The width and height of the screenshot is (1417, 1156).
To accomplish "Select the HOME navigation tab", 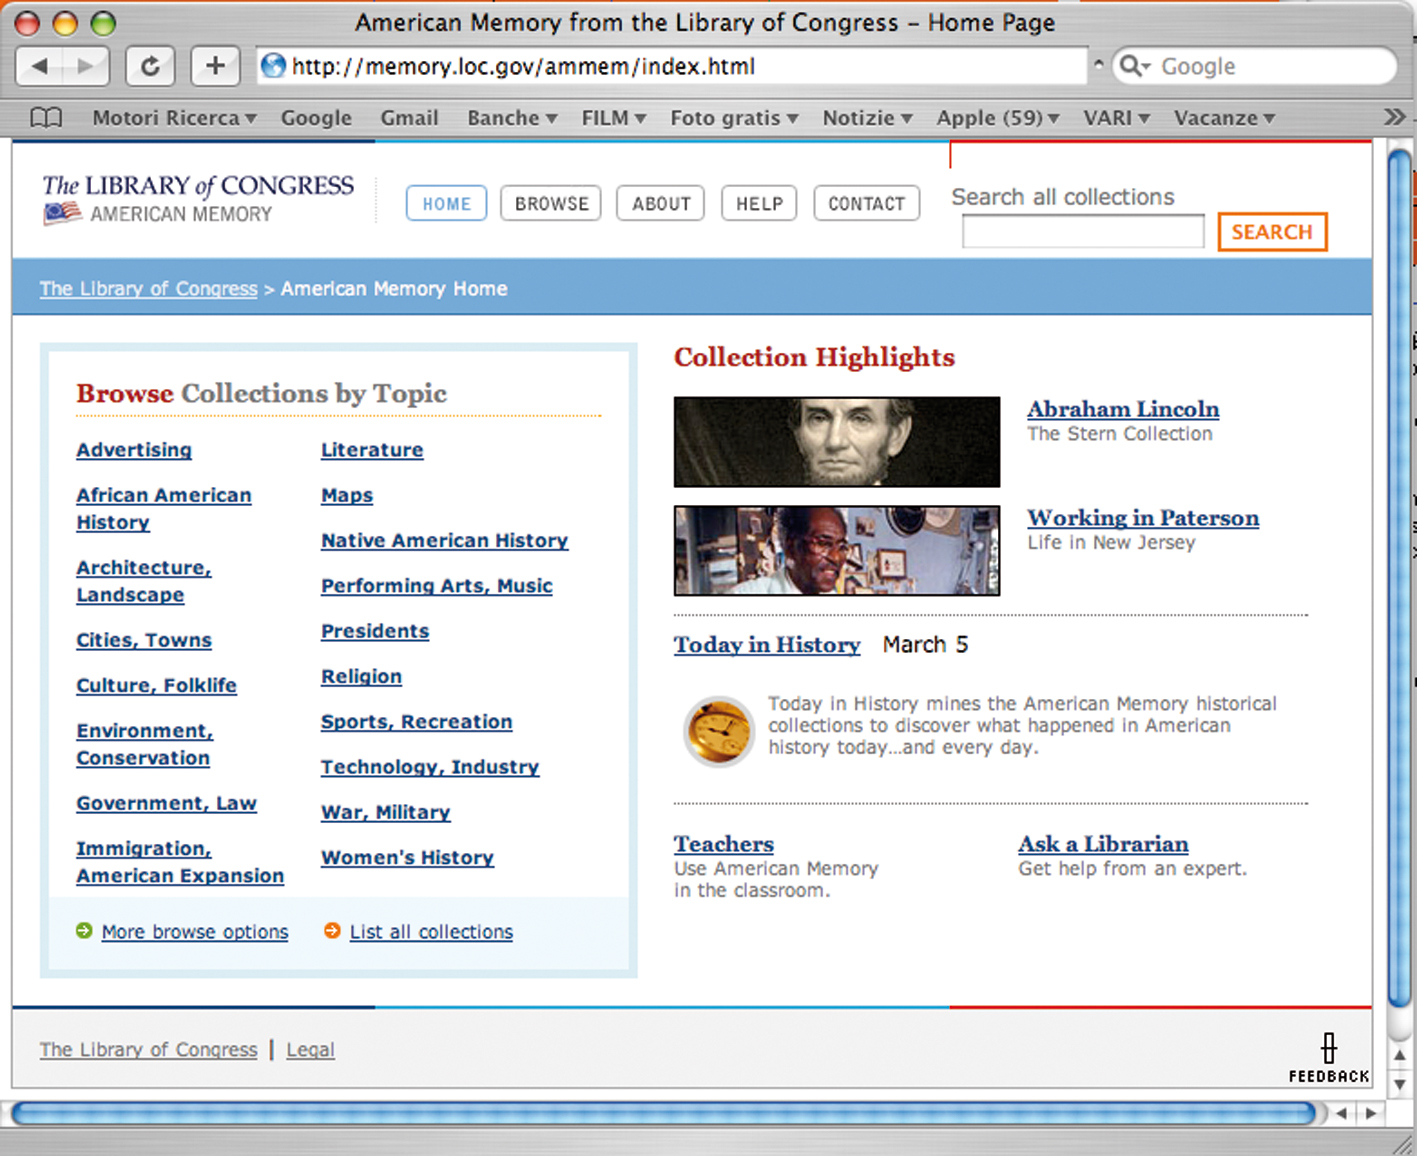I will [x=446, y=203].
